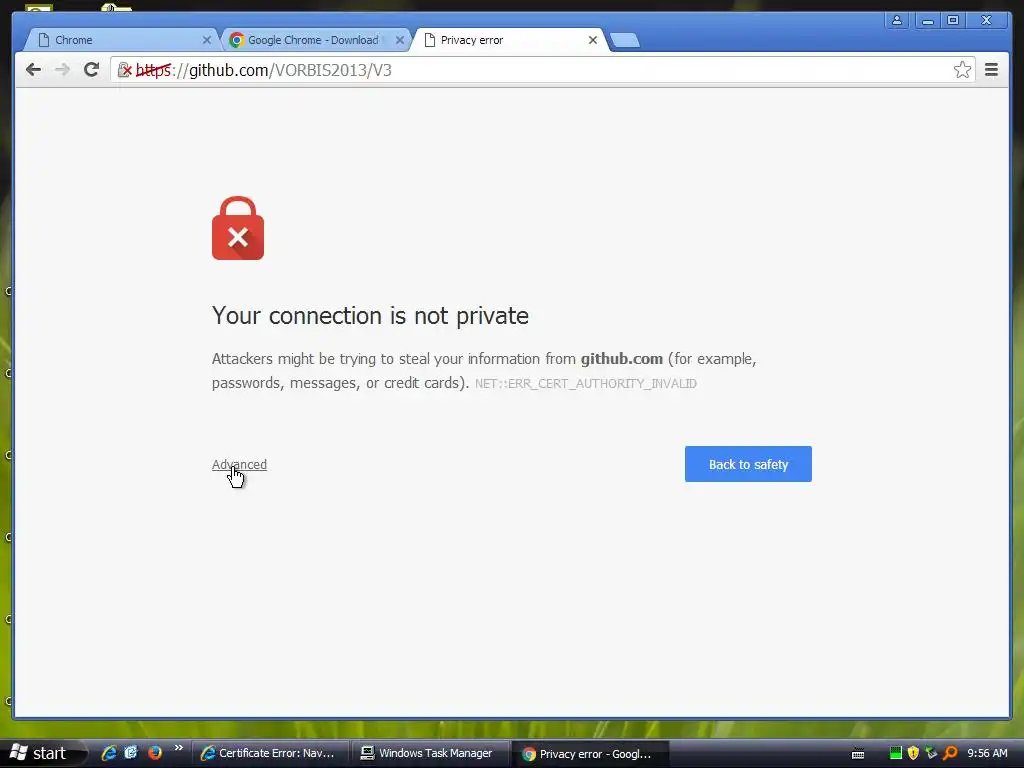The width and height of the screenshot is (1024, 768).
Task: Open the Chrome hamburger menu
Action: [991, 70]
